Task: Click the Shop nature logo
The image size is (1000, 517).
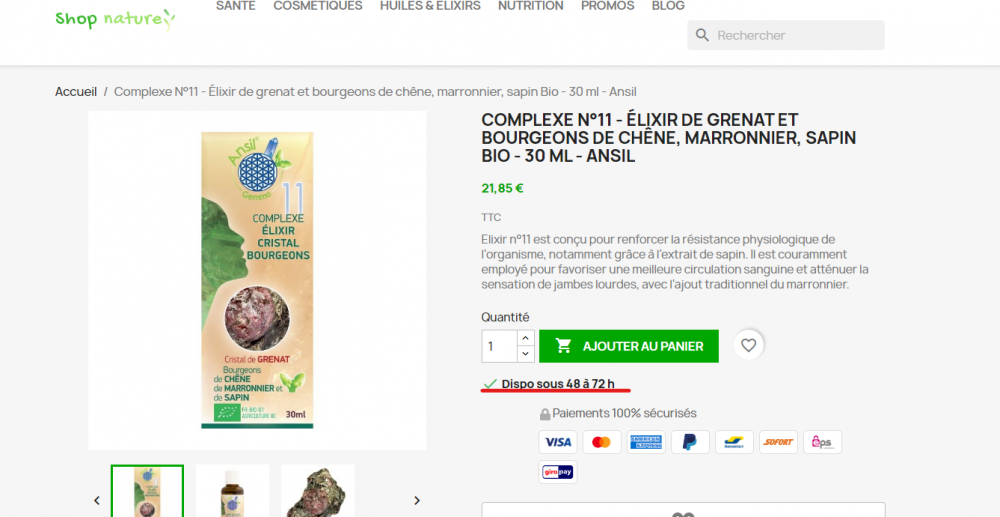Action: point(115,19)
